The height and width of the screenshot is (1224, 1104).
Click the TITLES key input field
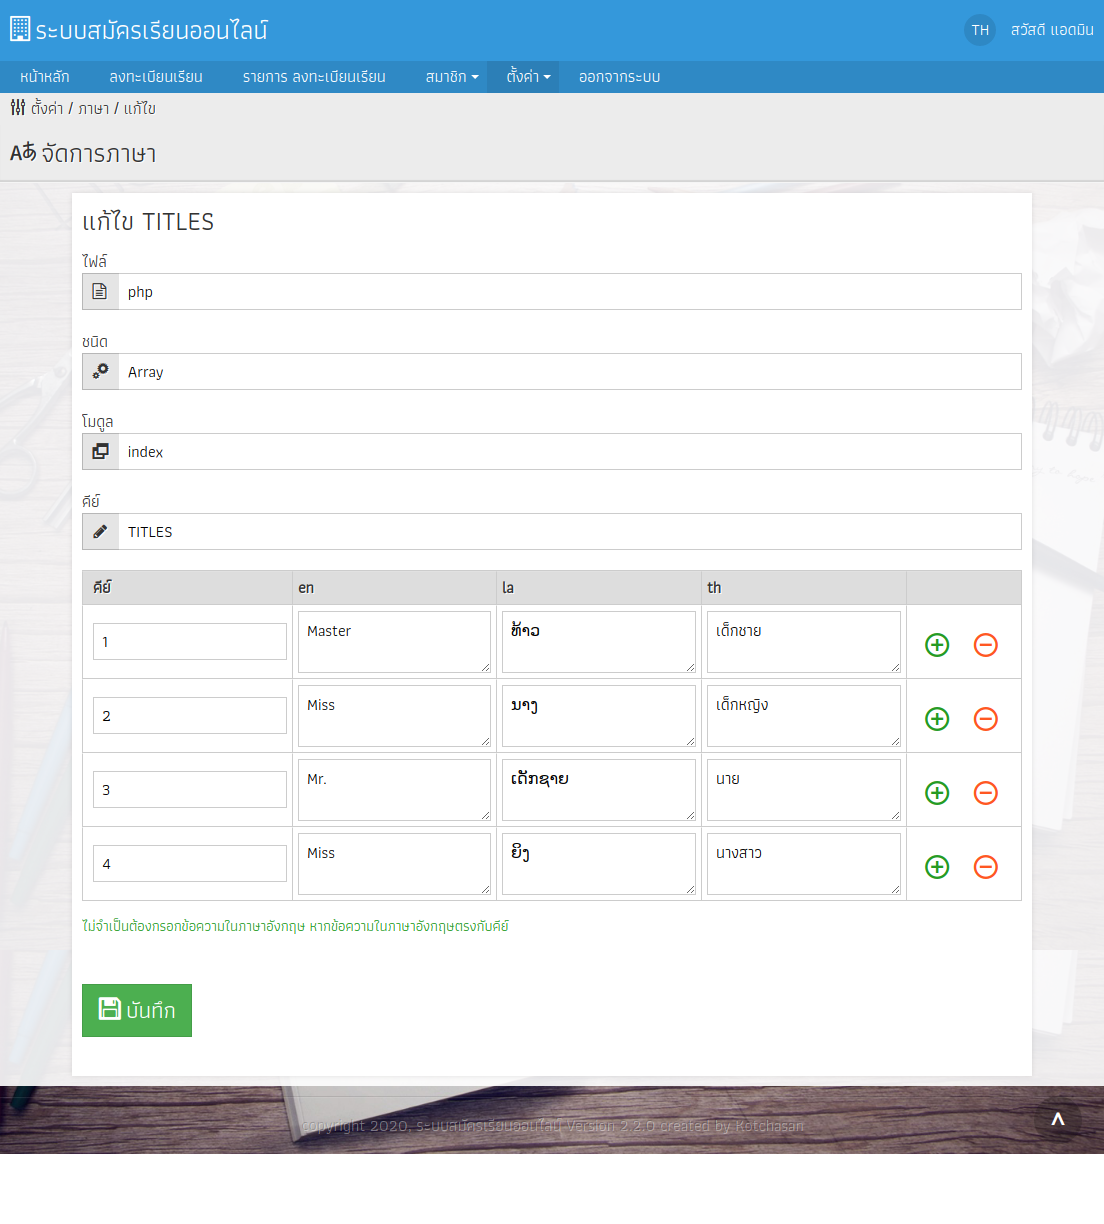click(x=569, y=532)
